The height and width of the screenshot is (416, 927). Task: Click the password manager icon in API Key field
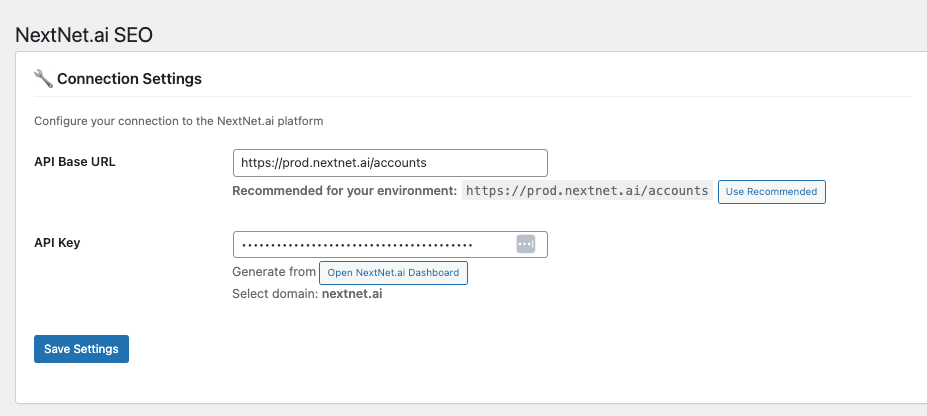click(x=526, y=244)
